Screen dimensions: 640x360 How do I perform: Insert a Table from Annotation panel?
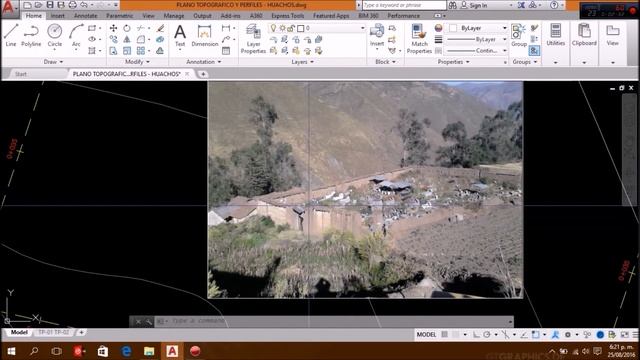tap(226, 51)
